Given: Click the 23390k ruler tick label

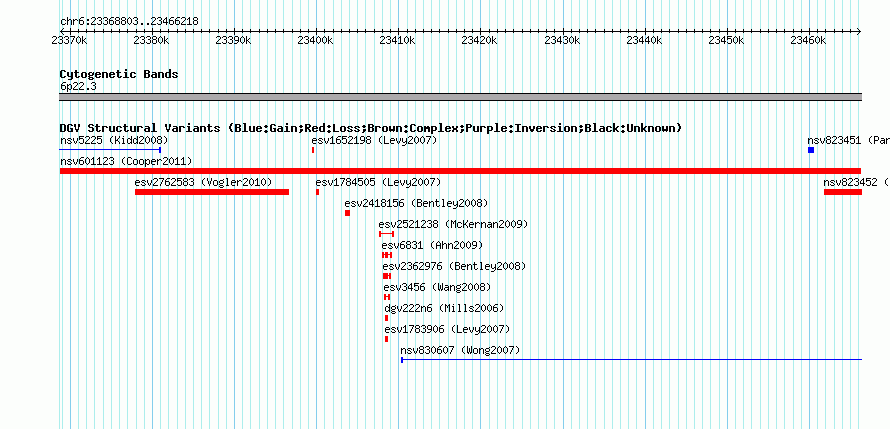Looking at the screenshot, I should tap(234, 41).
